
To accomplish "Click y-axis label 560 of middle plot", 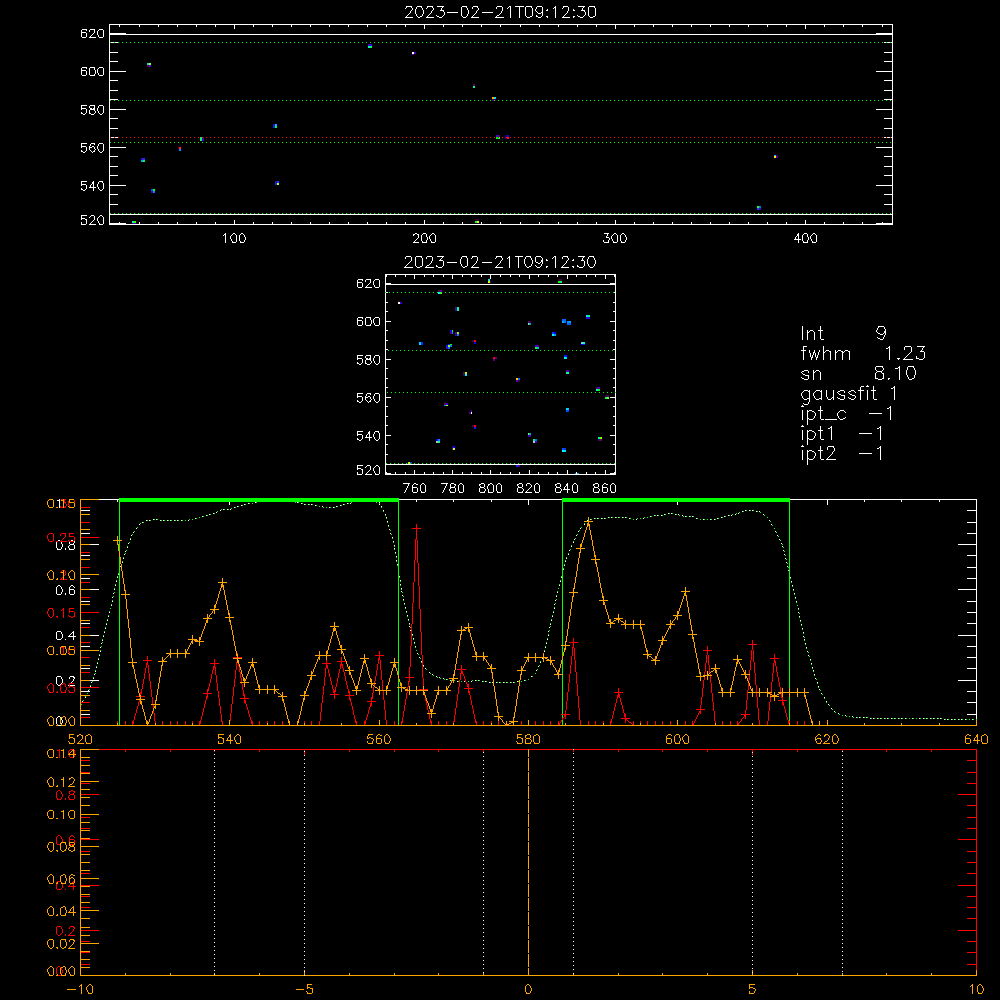I will 368,398.
